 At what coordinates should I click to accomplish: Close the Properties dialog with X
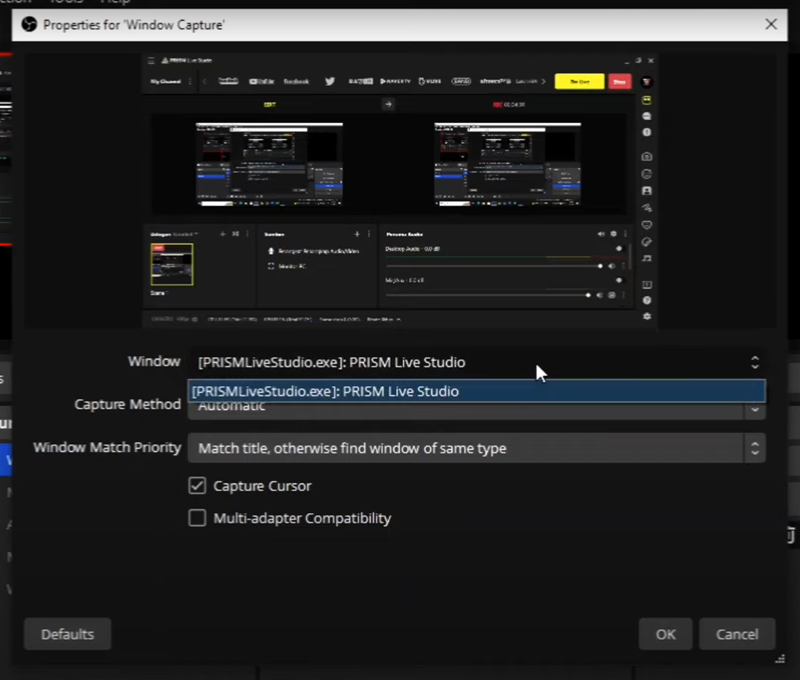point(770,24)
